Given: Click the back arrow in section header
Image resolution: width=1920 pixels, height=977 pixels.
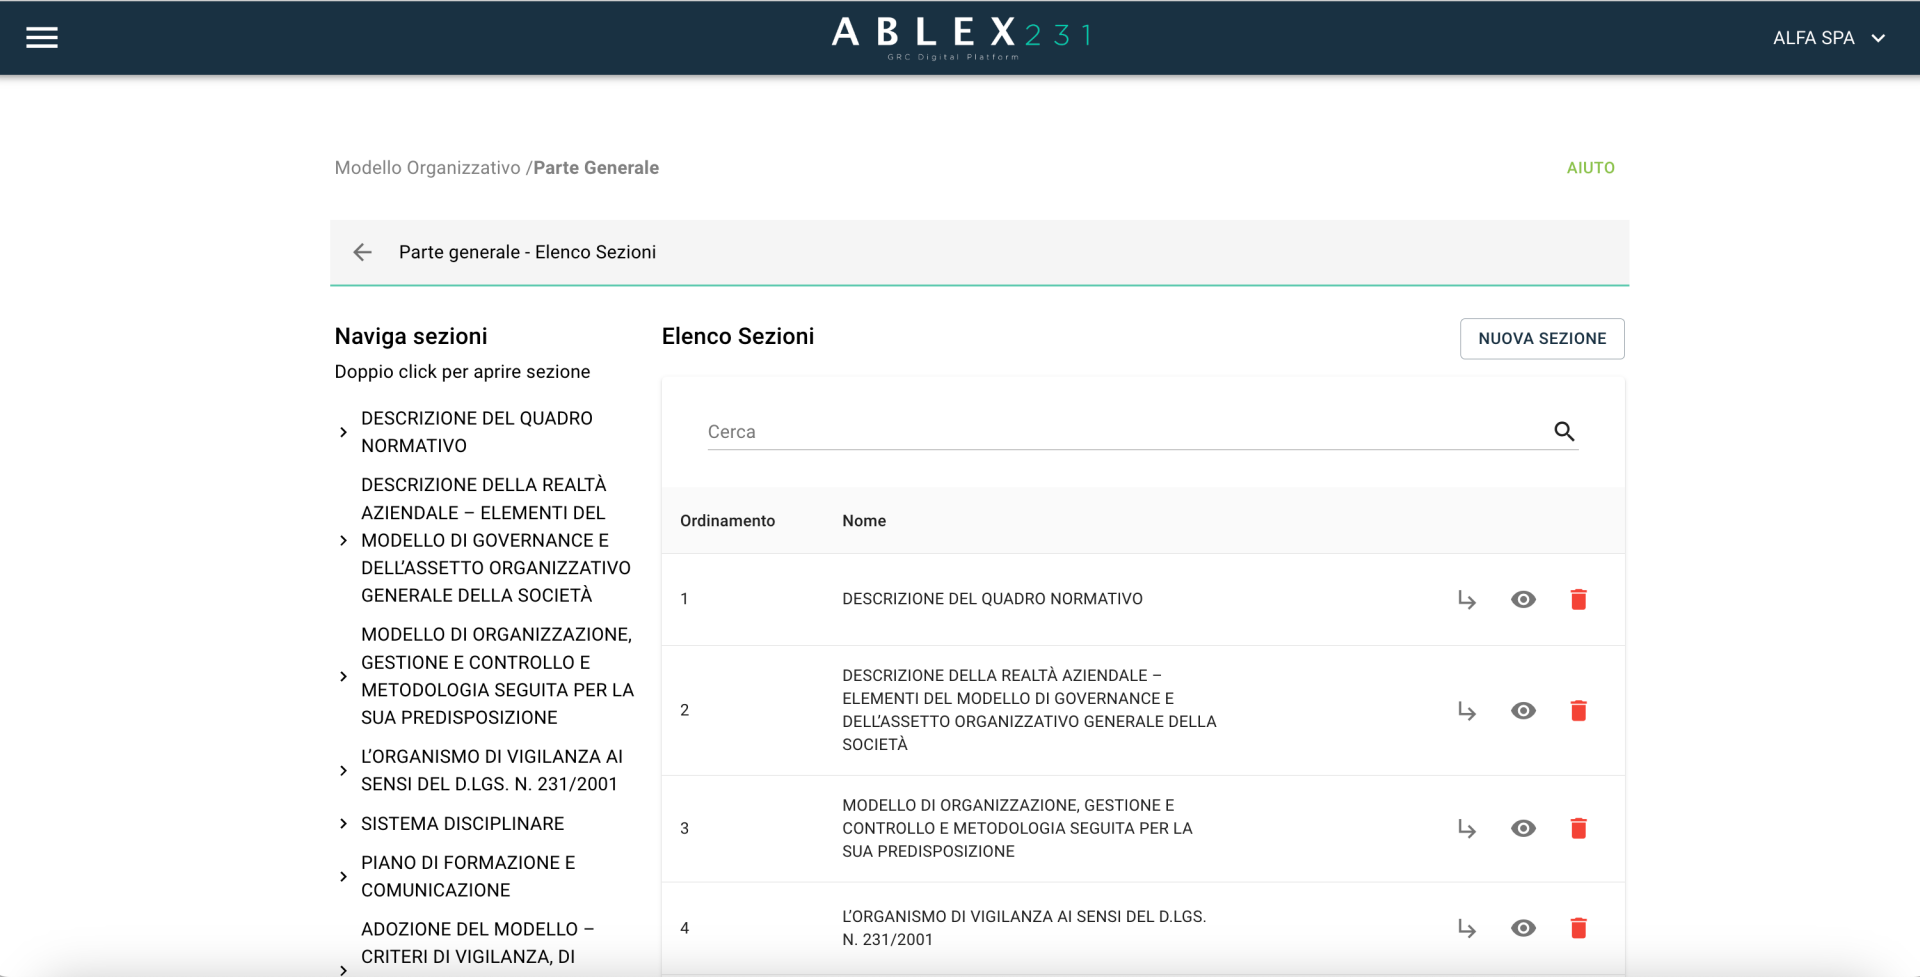Looking at the screenshot, I should point(362,252).
